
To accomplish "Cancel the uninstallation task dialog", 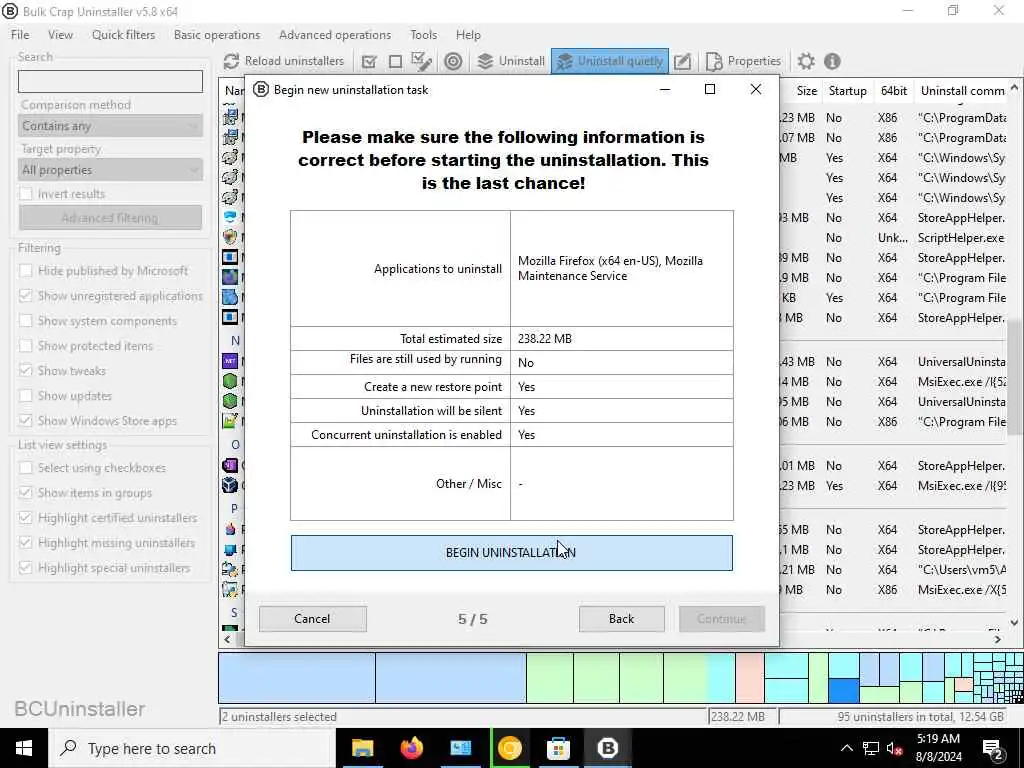I will [312, 618].
